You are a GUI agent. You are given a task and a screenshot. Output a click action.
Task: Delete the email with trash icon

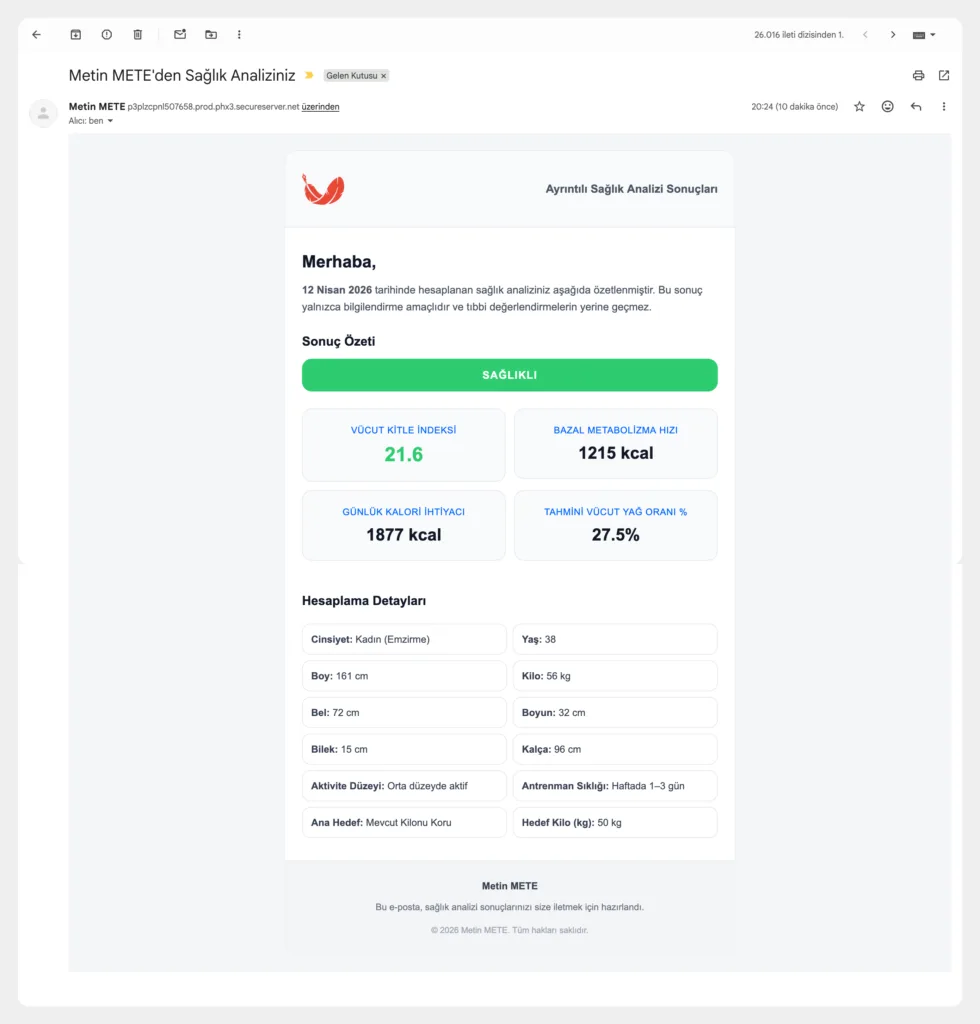137,34
